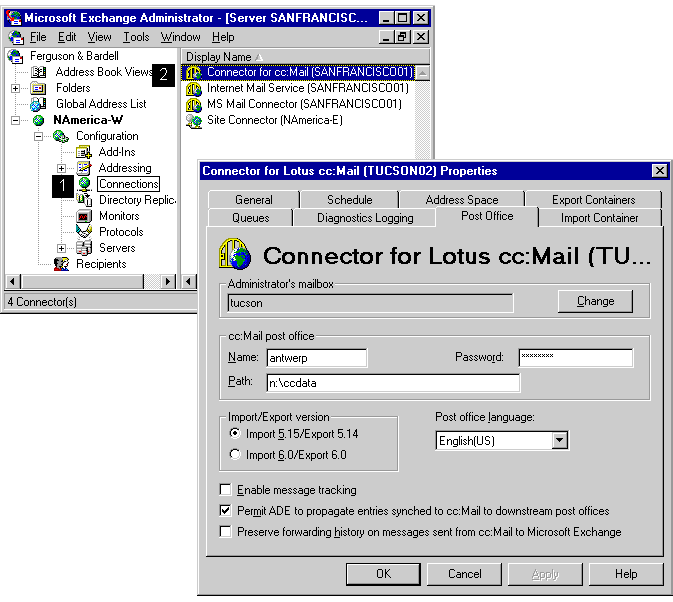The image size is (673, 602).
Task: Enable message tracking checkbox
Action: [225, 490]
